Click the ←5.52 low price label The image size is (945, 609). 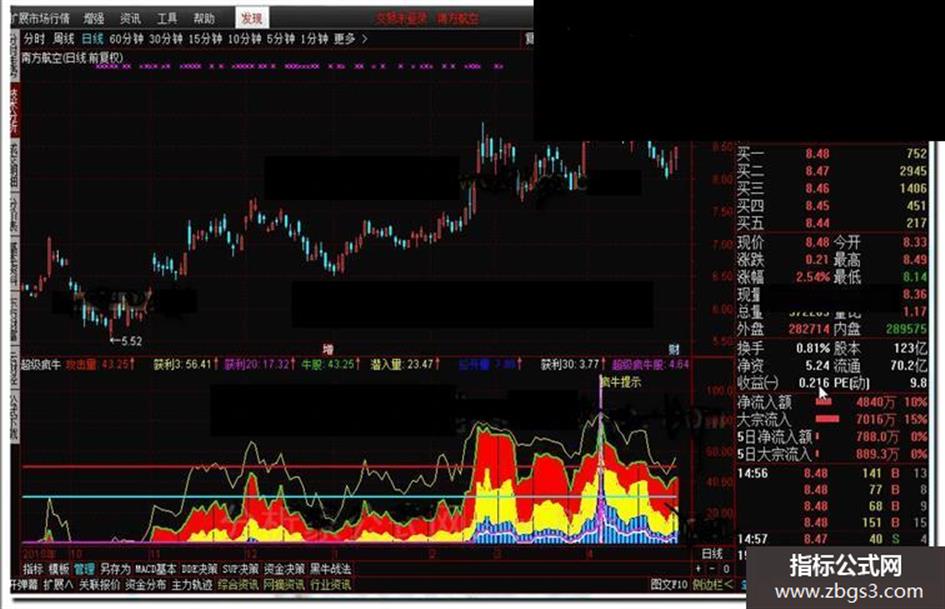point(126,341)
